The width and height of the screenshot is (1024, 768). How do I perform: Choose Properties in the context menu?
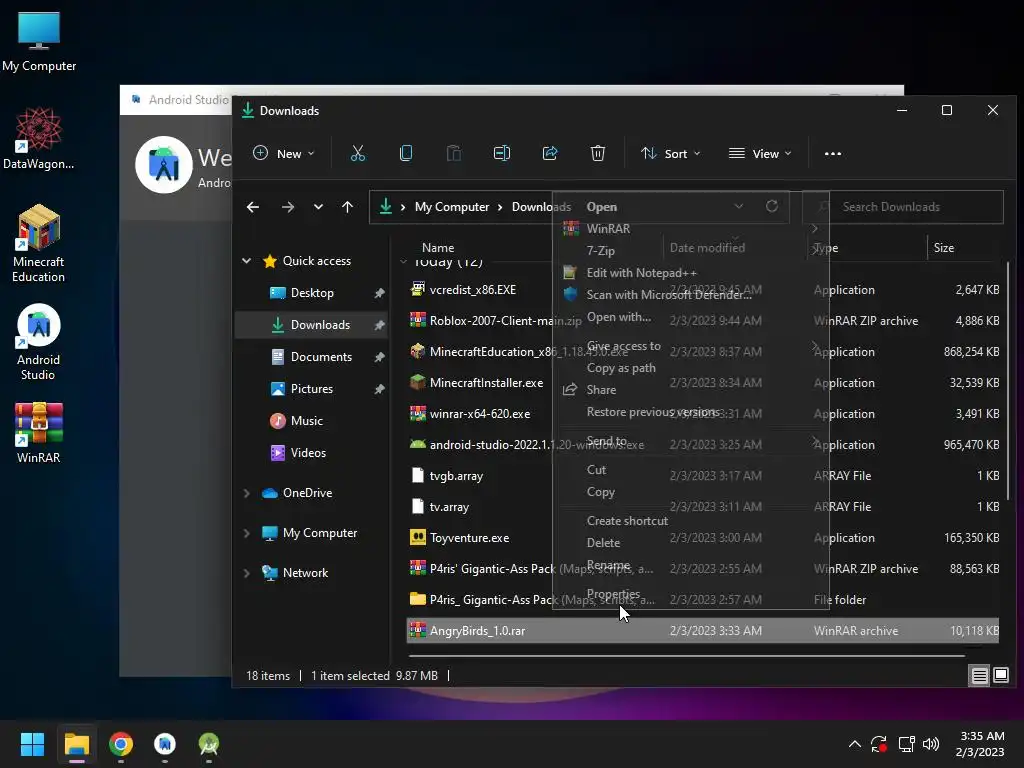click(x=613, y=594)
